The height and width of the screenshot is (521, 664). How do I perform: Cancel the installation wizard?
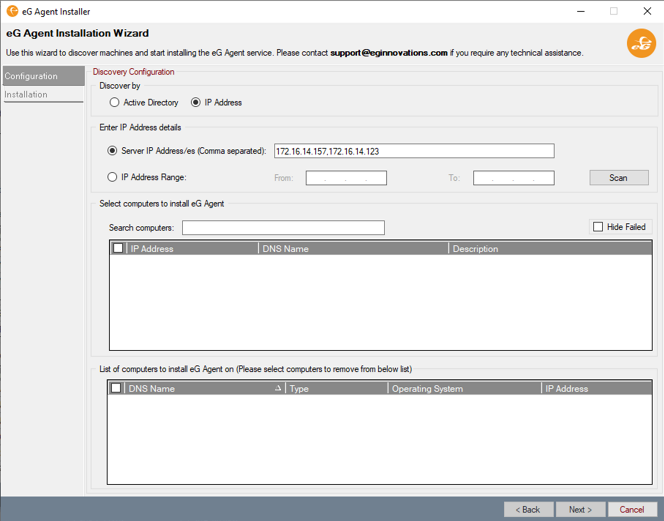[633, 510]
